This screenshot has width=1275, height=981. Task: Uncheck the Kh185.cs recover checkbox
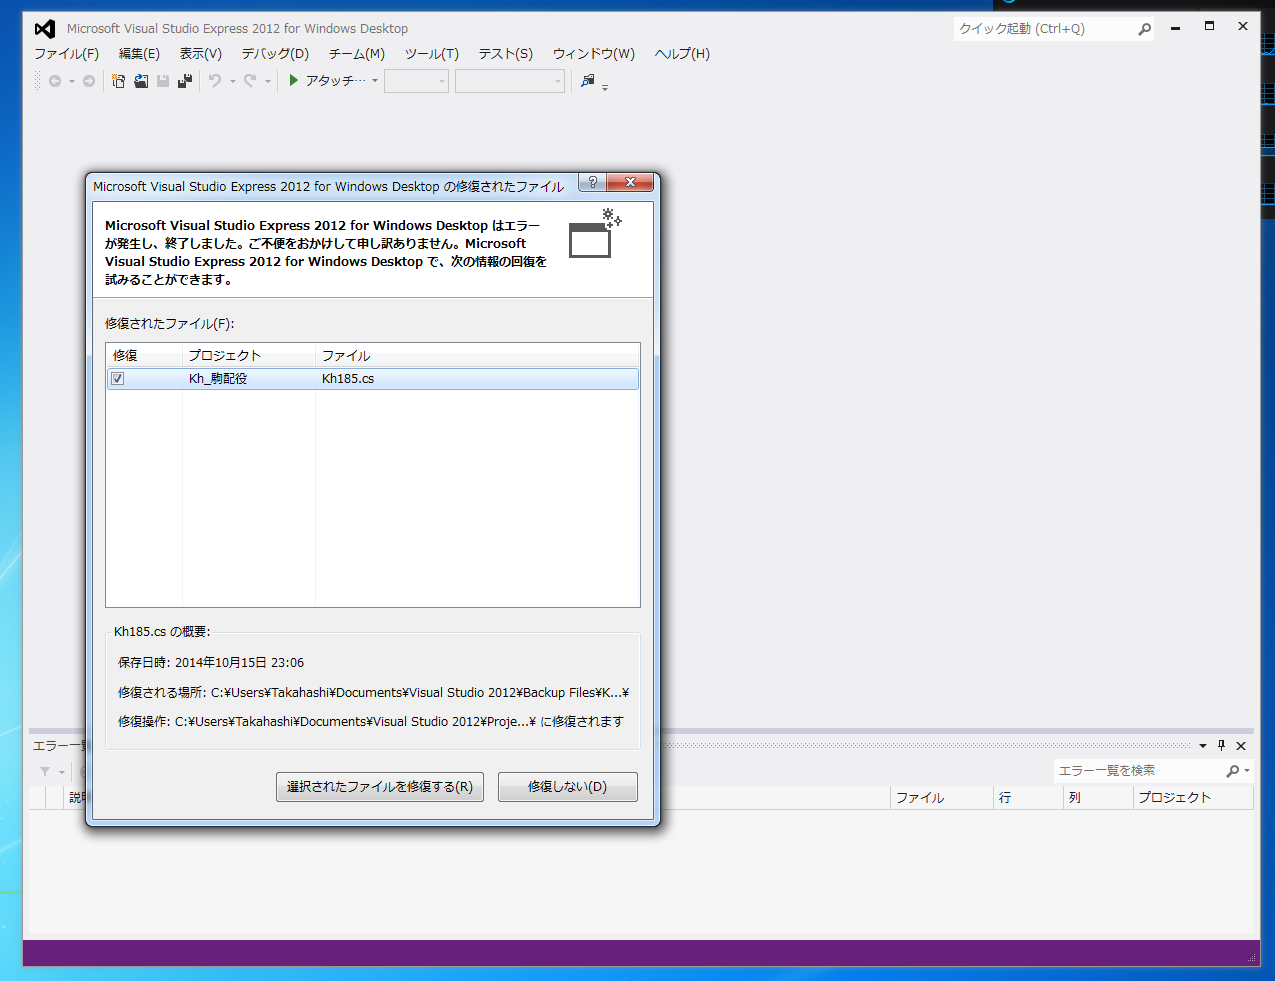[118, 378]
